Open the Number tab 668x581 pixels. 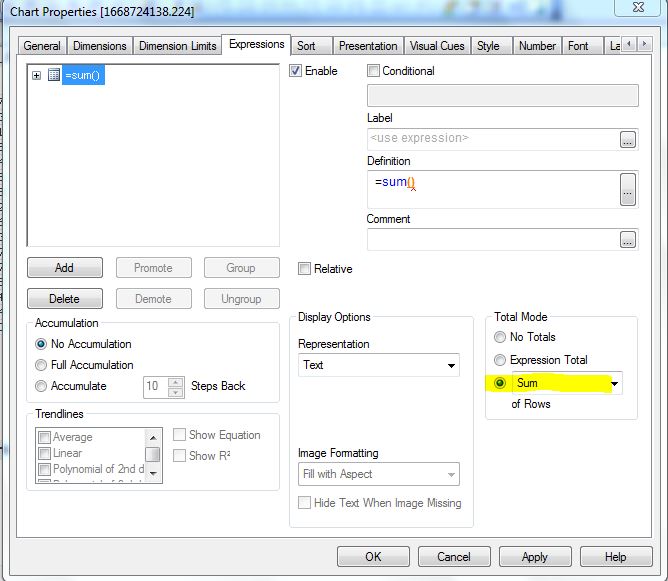tap(537, 46)
